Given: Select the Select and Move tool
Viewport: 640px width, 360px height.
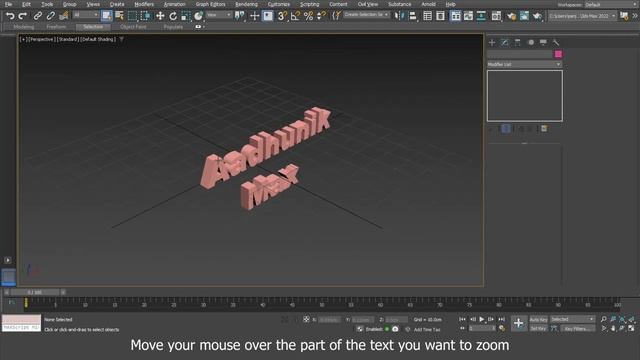Looking at the screenshot, I should coord(160,16).
